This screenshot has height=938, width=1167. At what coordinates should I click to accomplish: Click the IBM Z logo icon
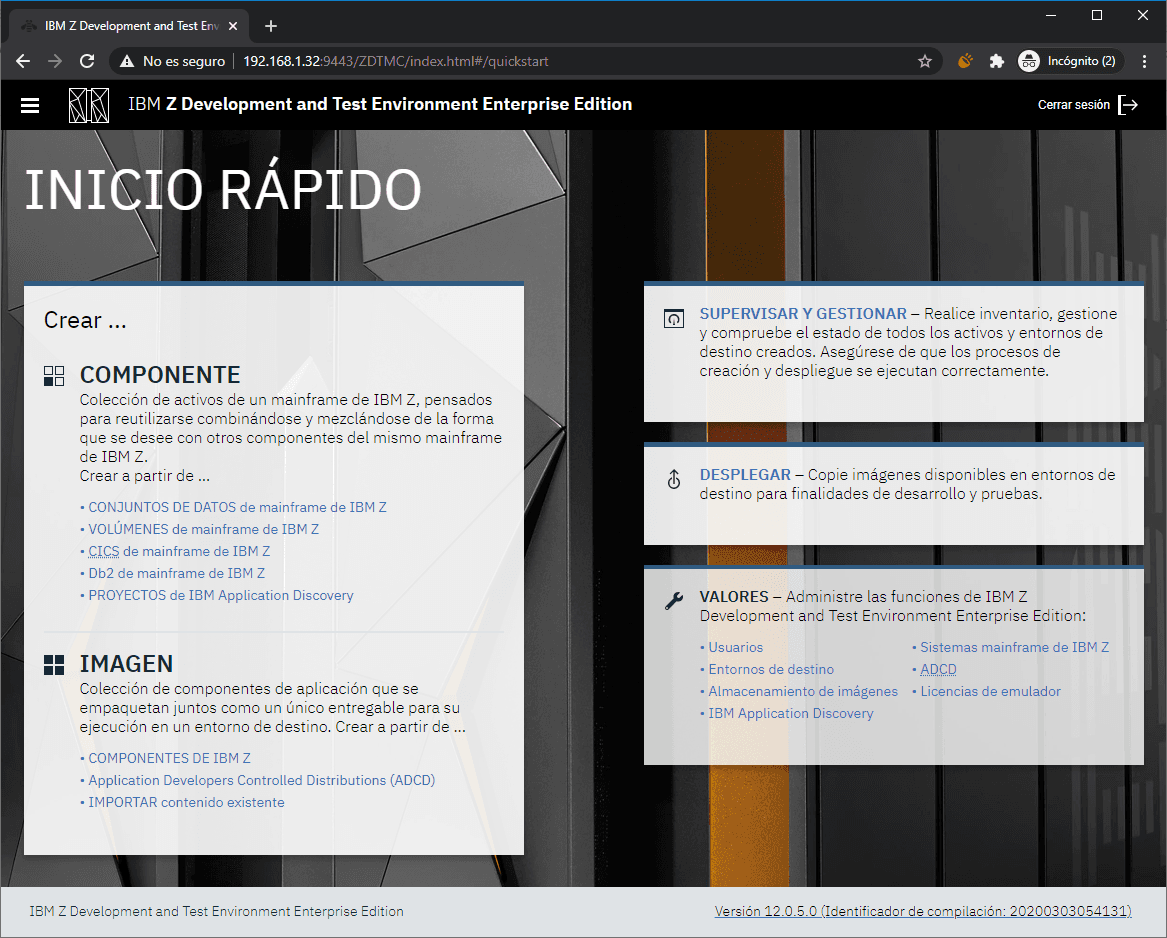89,105
